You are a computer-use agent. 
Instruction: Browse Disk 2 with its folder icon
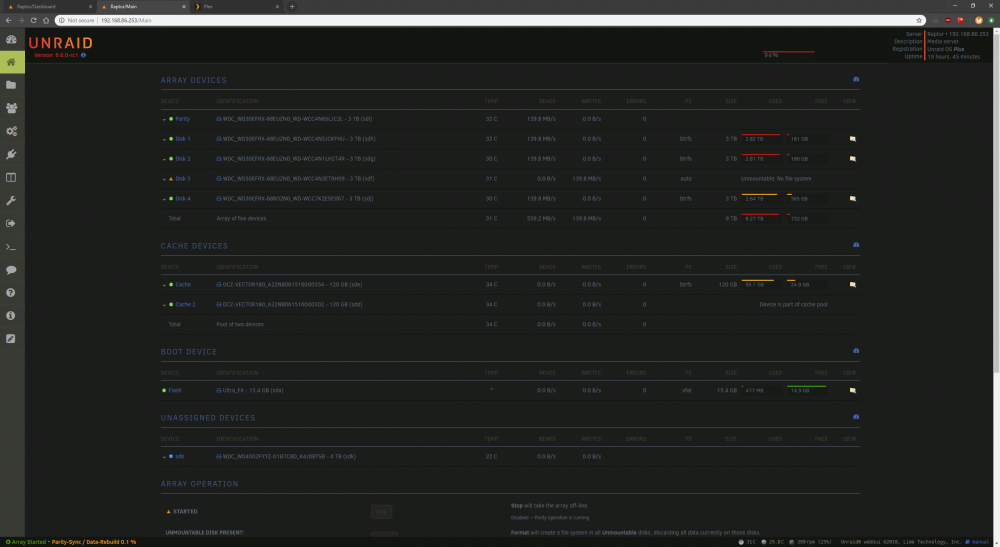coord(853,159)
